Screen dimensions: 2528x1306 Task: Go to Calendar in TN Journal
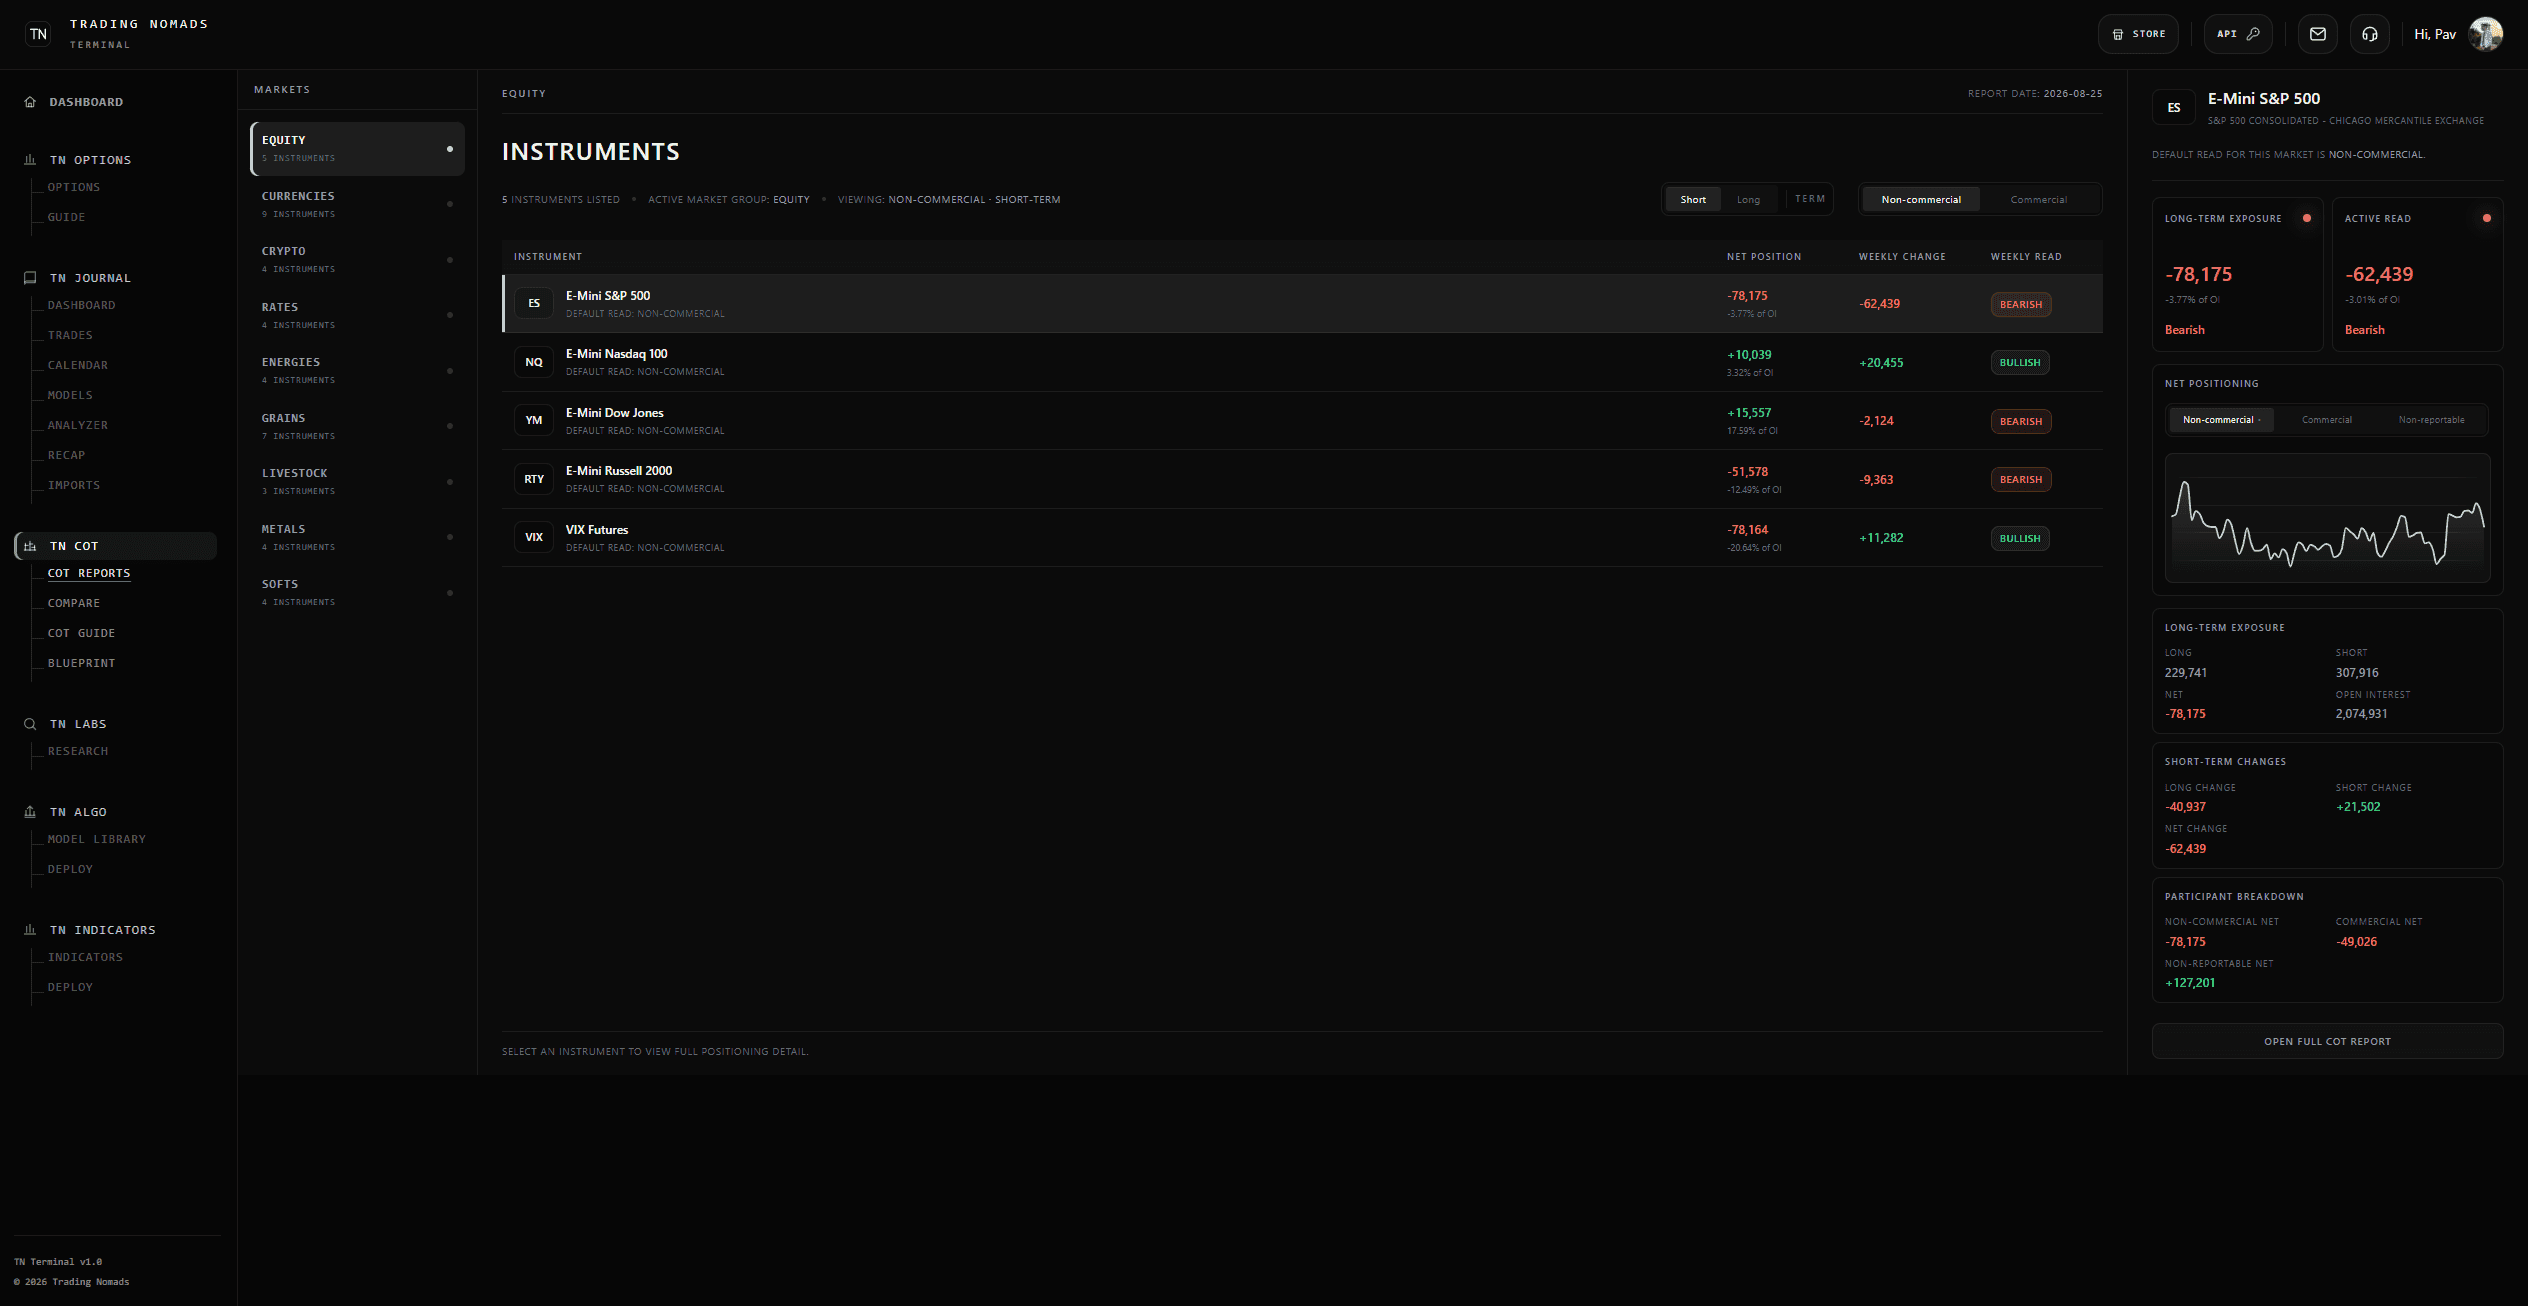point(78,365)
